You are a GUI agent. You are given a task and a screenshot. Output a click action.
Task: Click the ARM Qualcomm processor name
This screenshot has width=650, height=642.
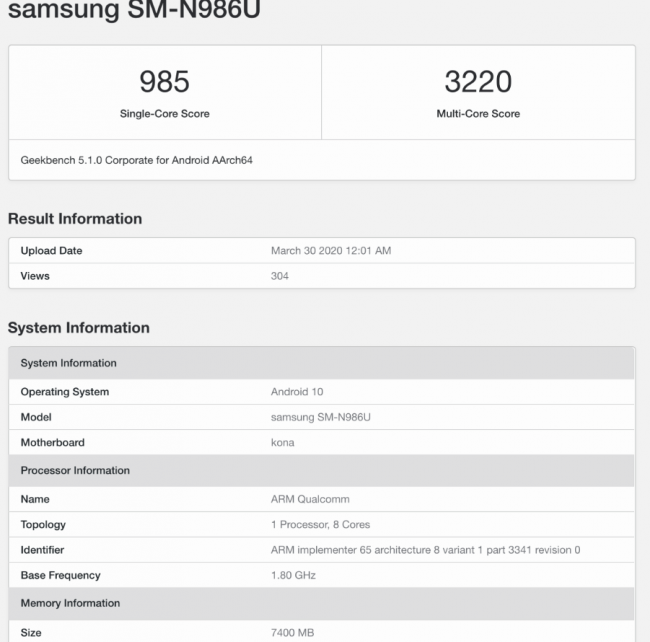pos(310,499)
